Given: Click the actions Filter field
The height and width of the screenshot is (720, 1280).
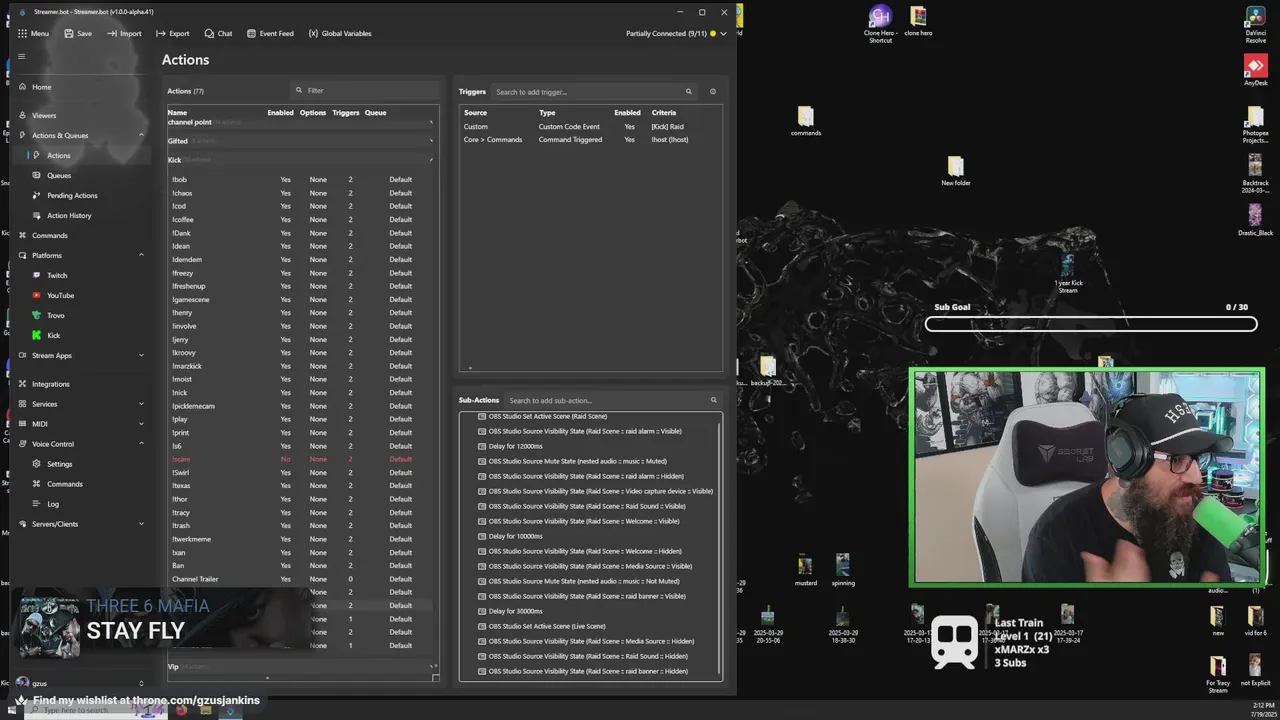Looking at the screenshot, I should [365, 90].
